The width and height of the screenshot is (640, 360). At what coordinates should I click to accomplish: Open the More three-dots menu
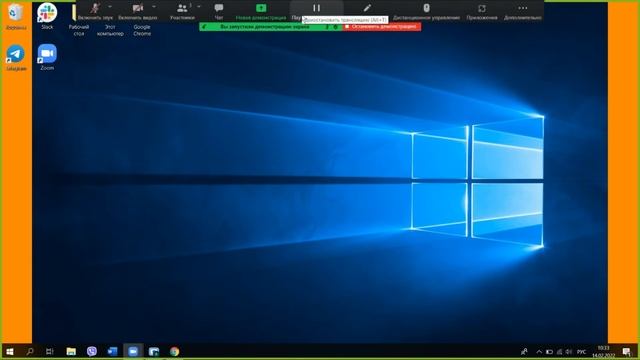coord(522,8)
